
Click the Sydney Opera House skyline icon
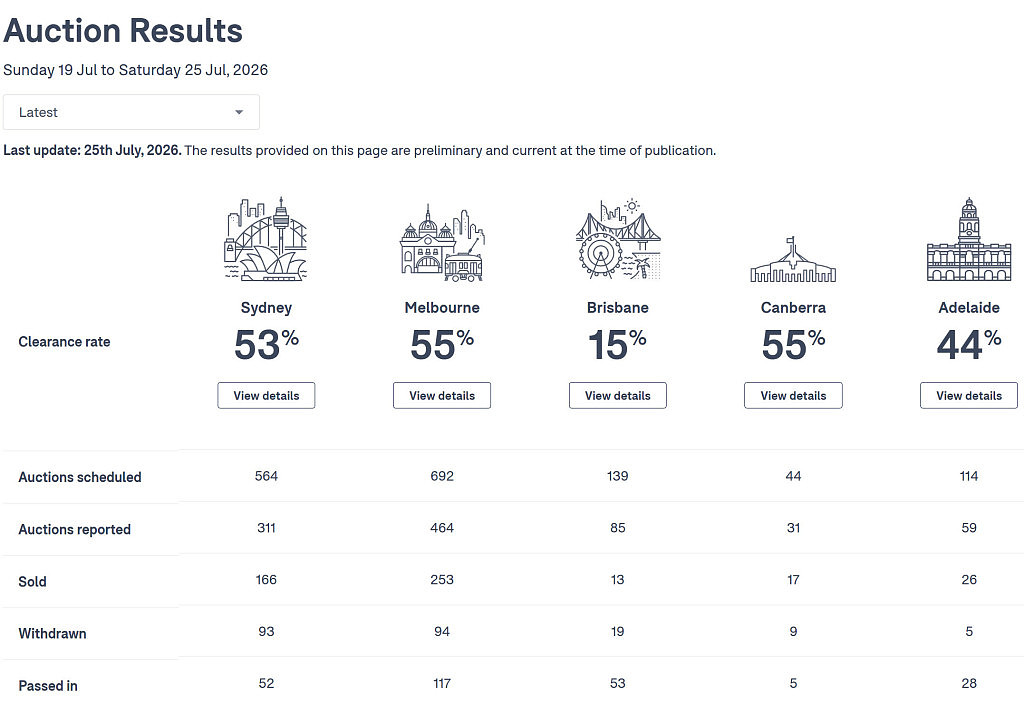click(x=266, y=239)
